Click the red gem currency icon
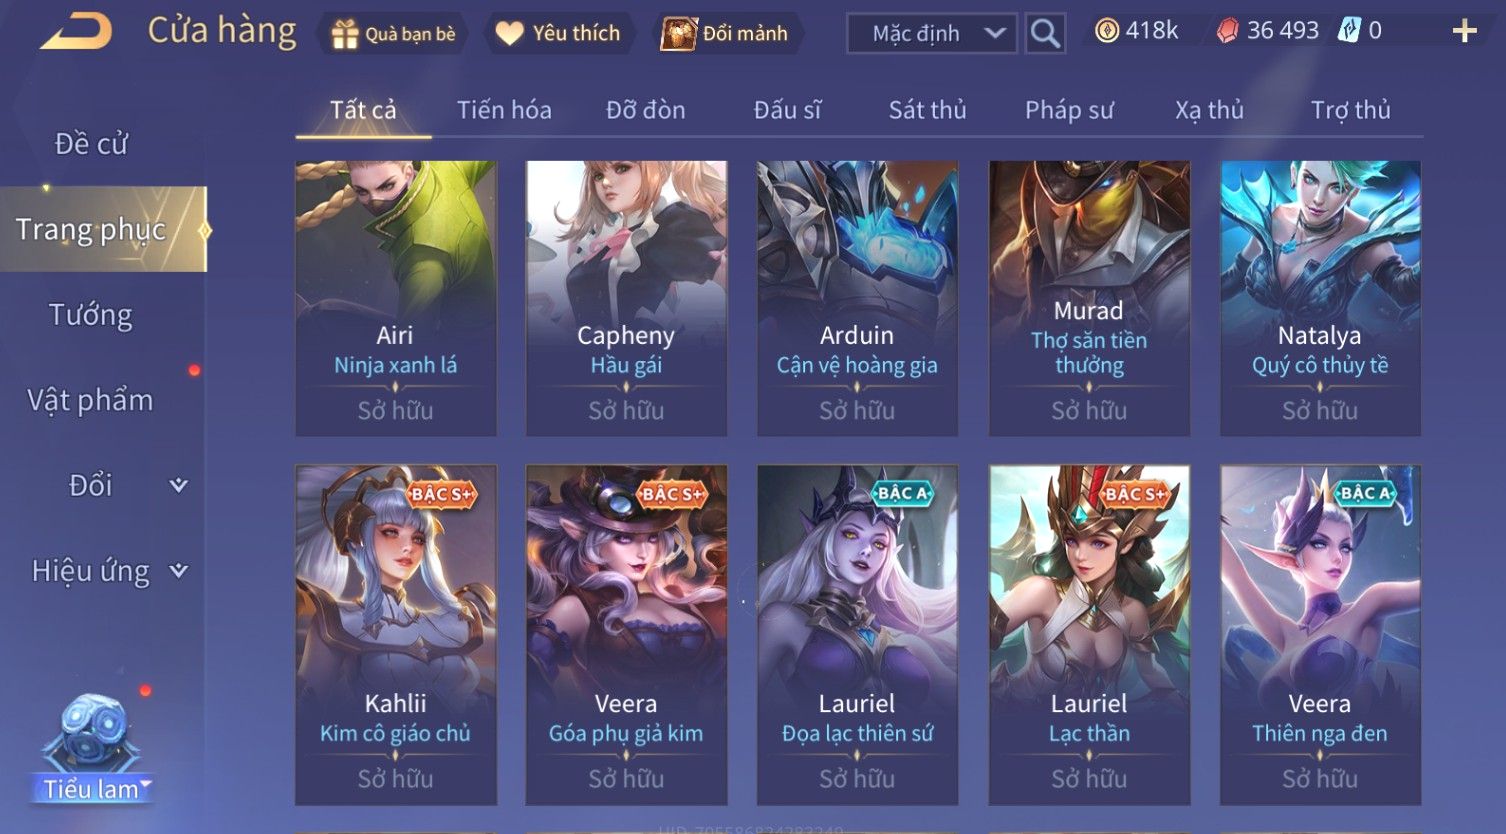 (x=1227, y=32)
